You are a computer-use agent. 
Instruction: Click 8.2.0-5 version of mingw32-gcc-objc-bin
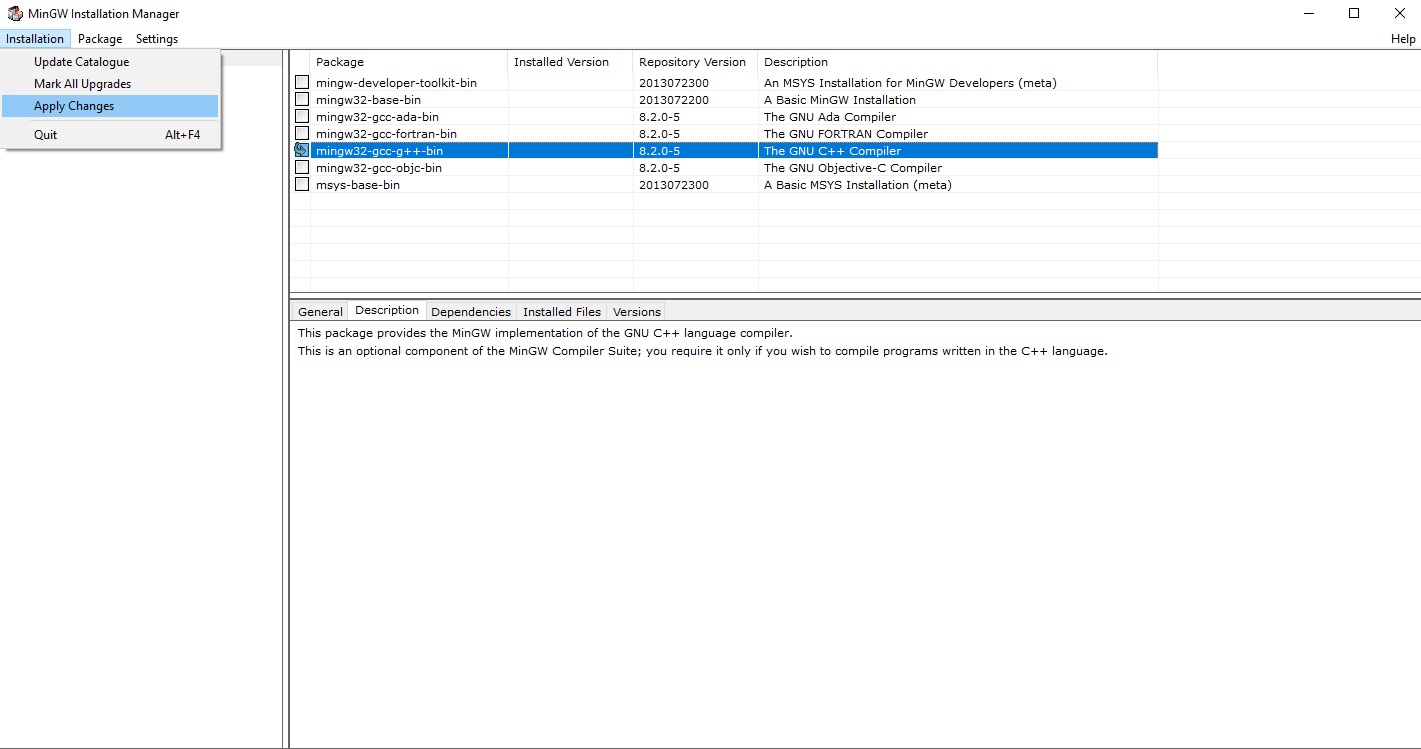(660, 168)
